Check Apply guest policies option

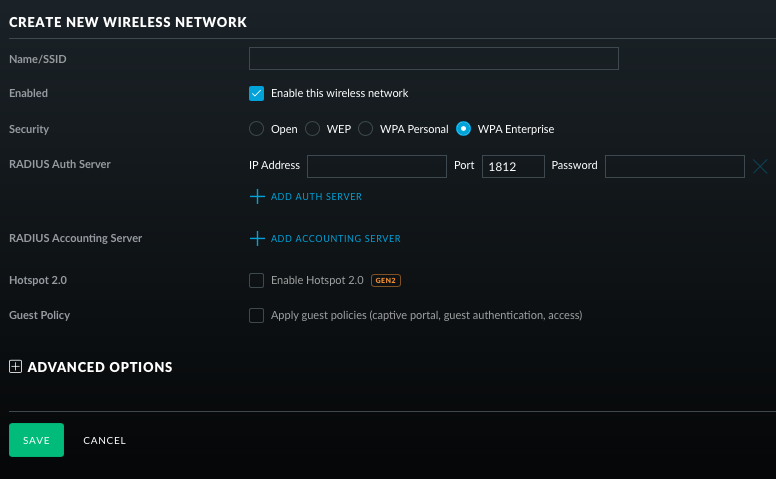pyautogui.click(x=256, y=315)
